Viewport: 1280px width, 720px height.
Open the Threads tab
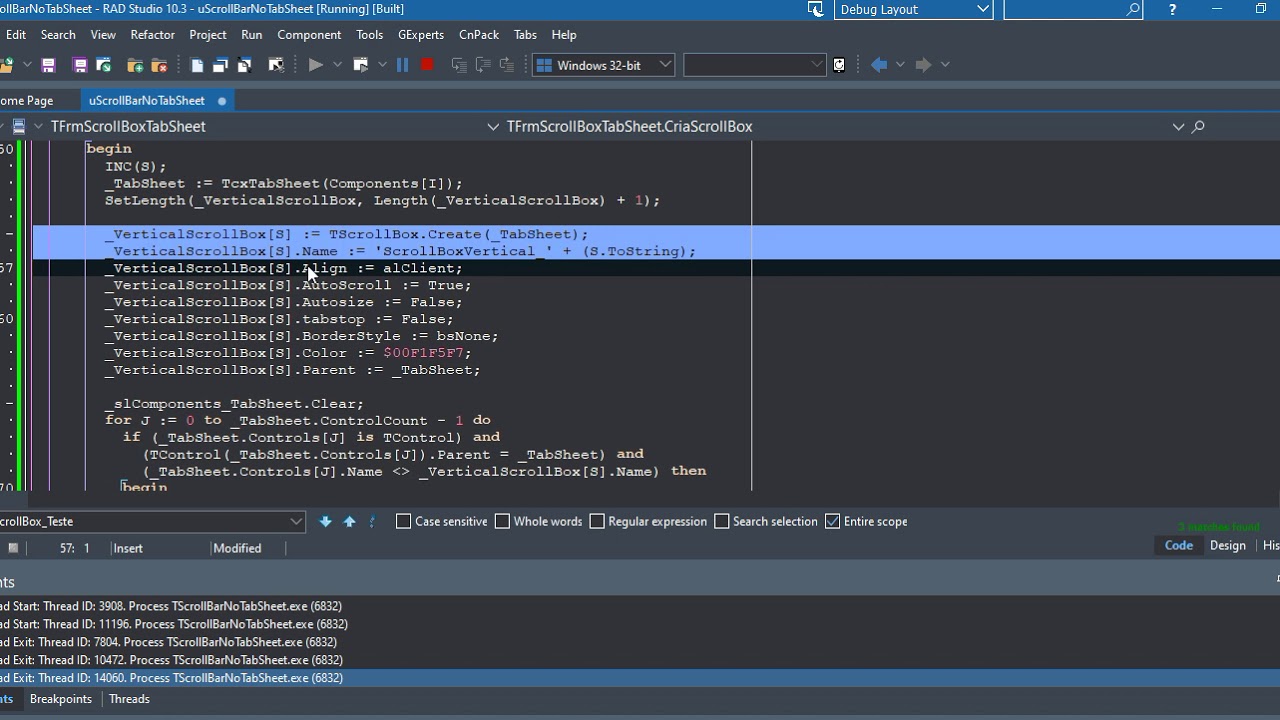tap(129, 699)
